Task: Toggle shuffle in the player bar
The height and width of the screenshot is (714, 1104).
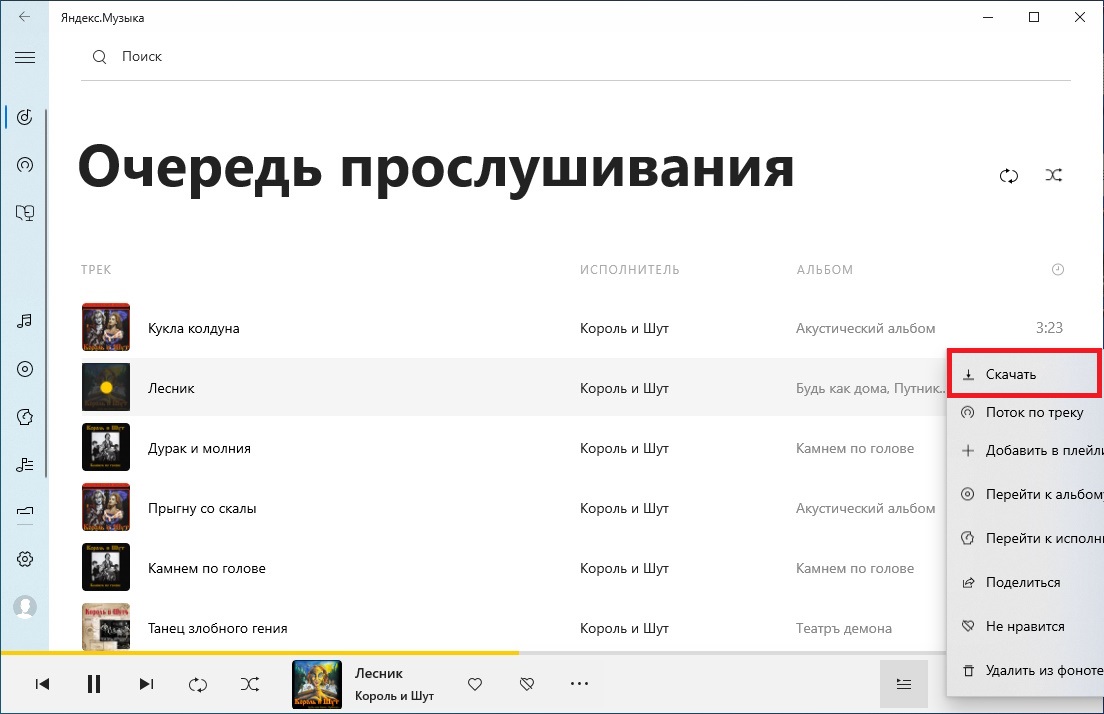Action: [250, 684]
